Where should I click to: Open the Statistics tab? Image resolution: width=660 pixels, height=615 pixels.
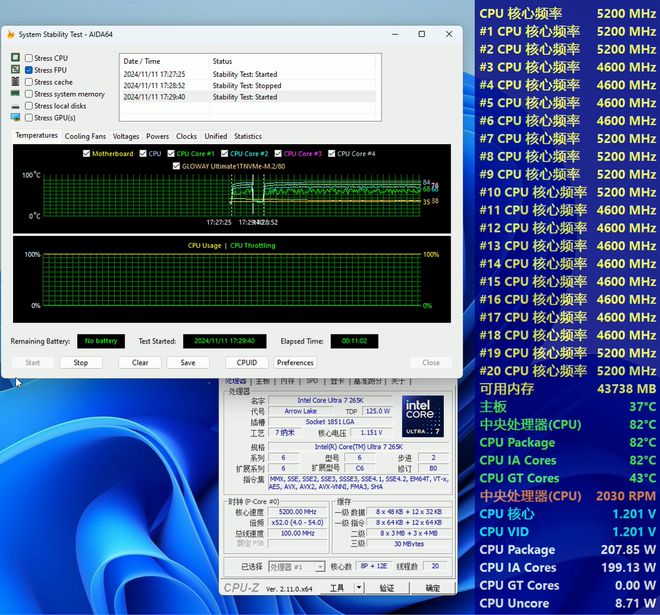click(247, 136)
